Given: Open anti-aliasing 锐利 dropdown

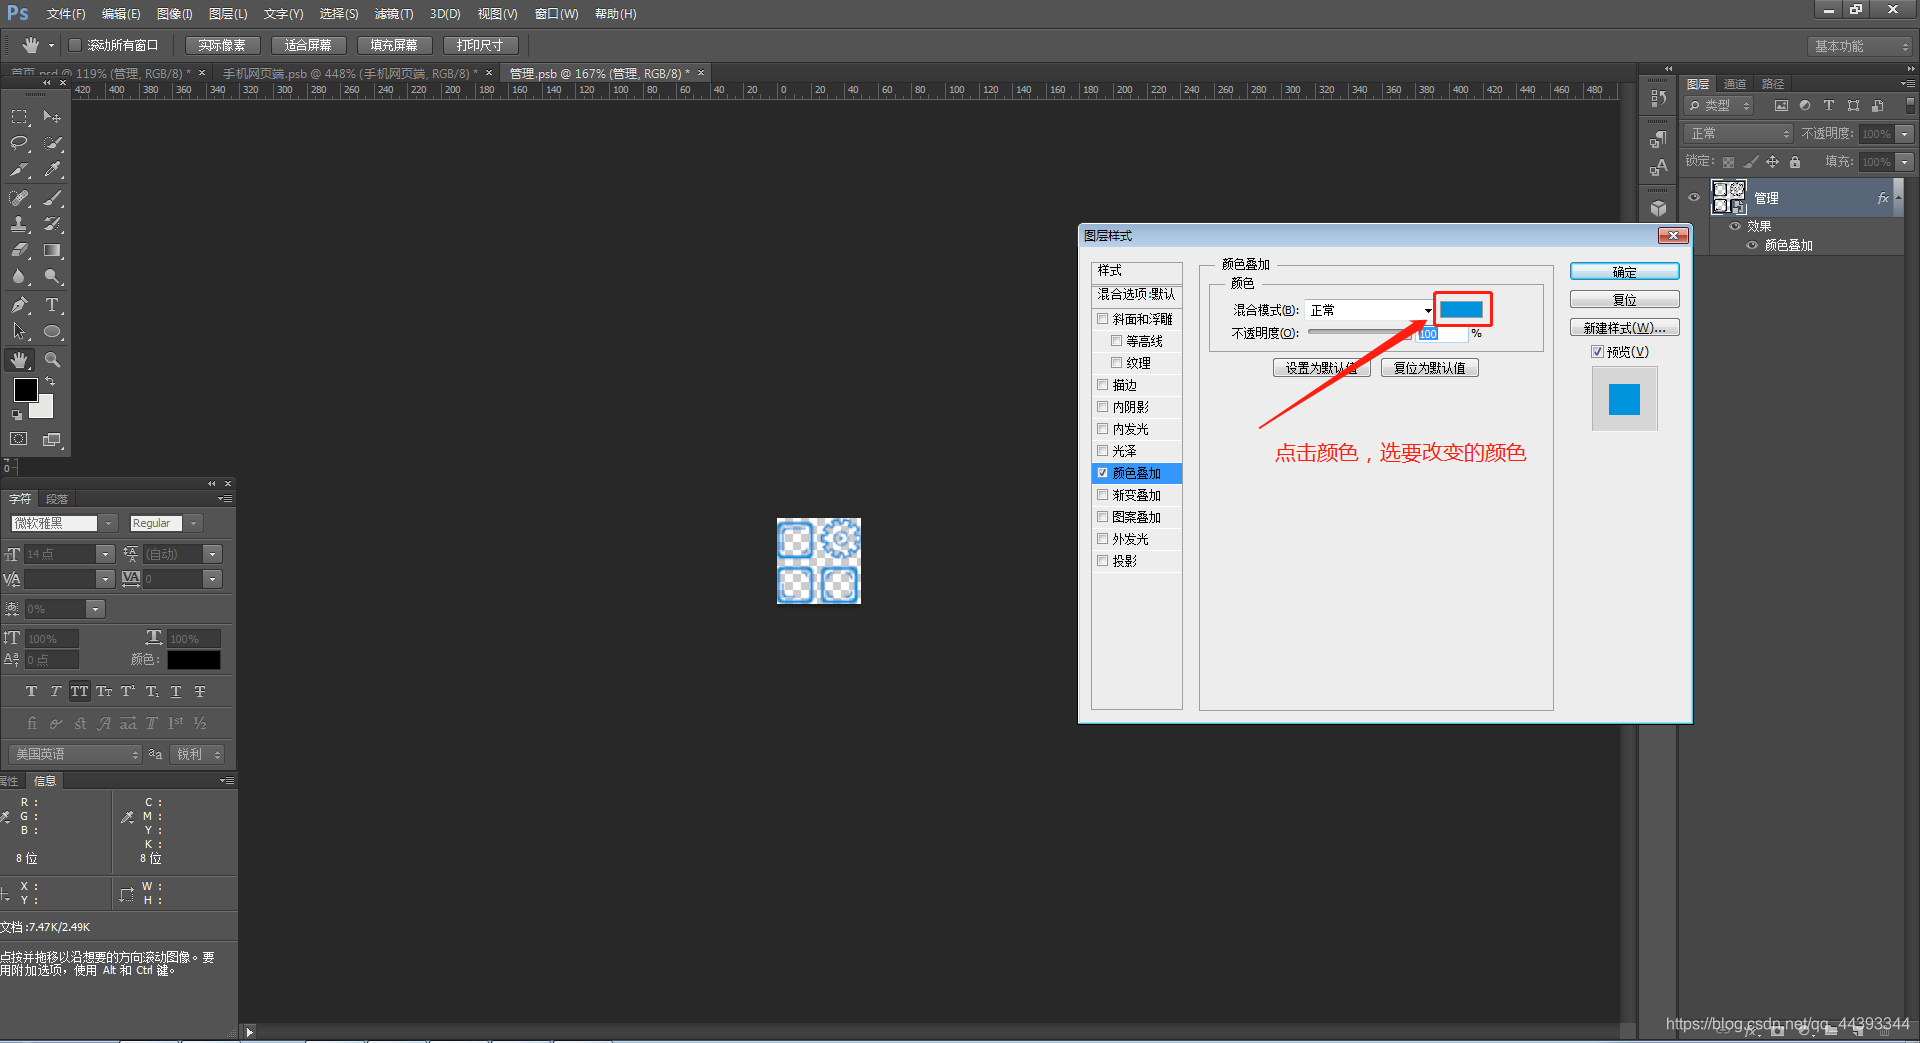Looking at the screenshot, I should coord(197,754).
